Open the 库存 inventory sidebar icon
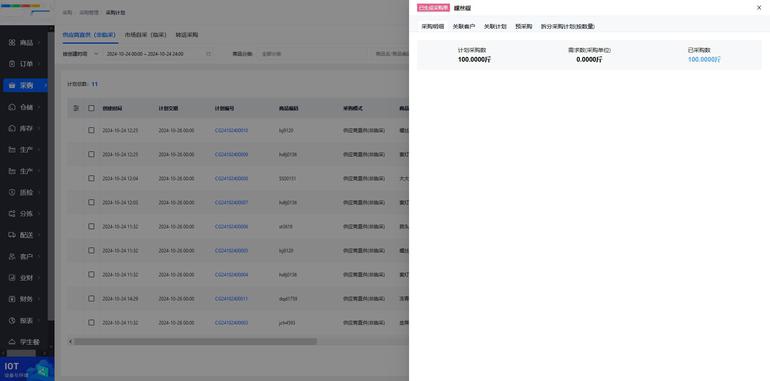 [x=12, y=128]
